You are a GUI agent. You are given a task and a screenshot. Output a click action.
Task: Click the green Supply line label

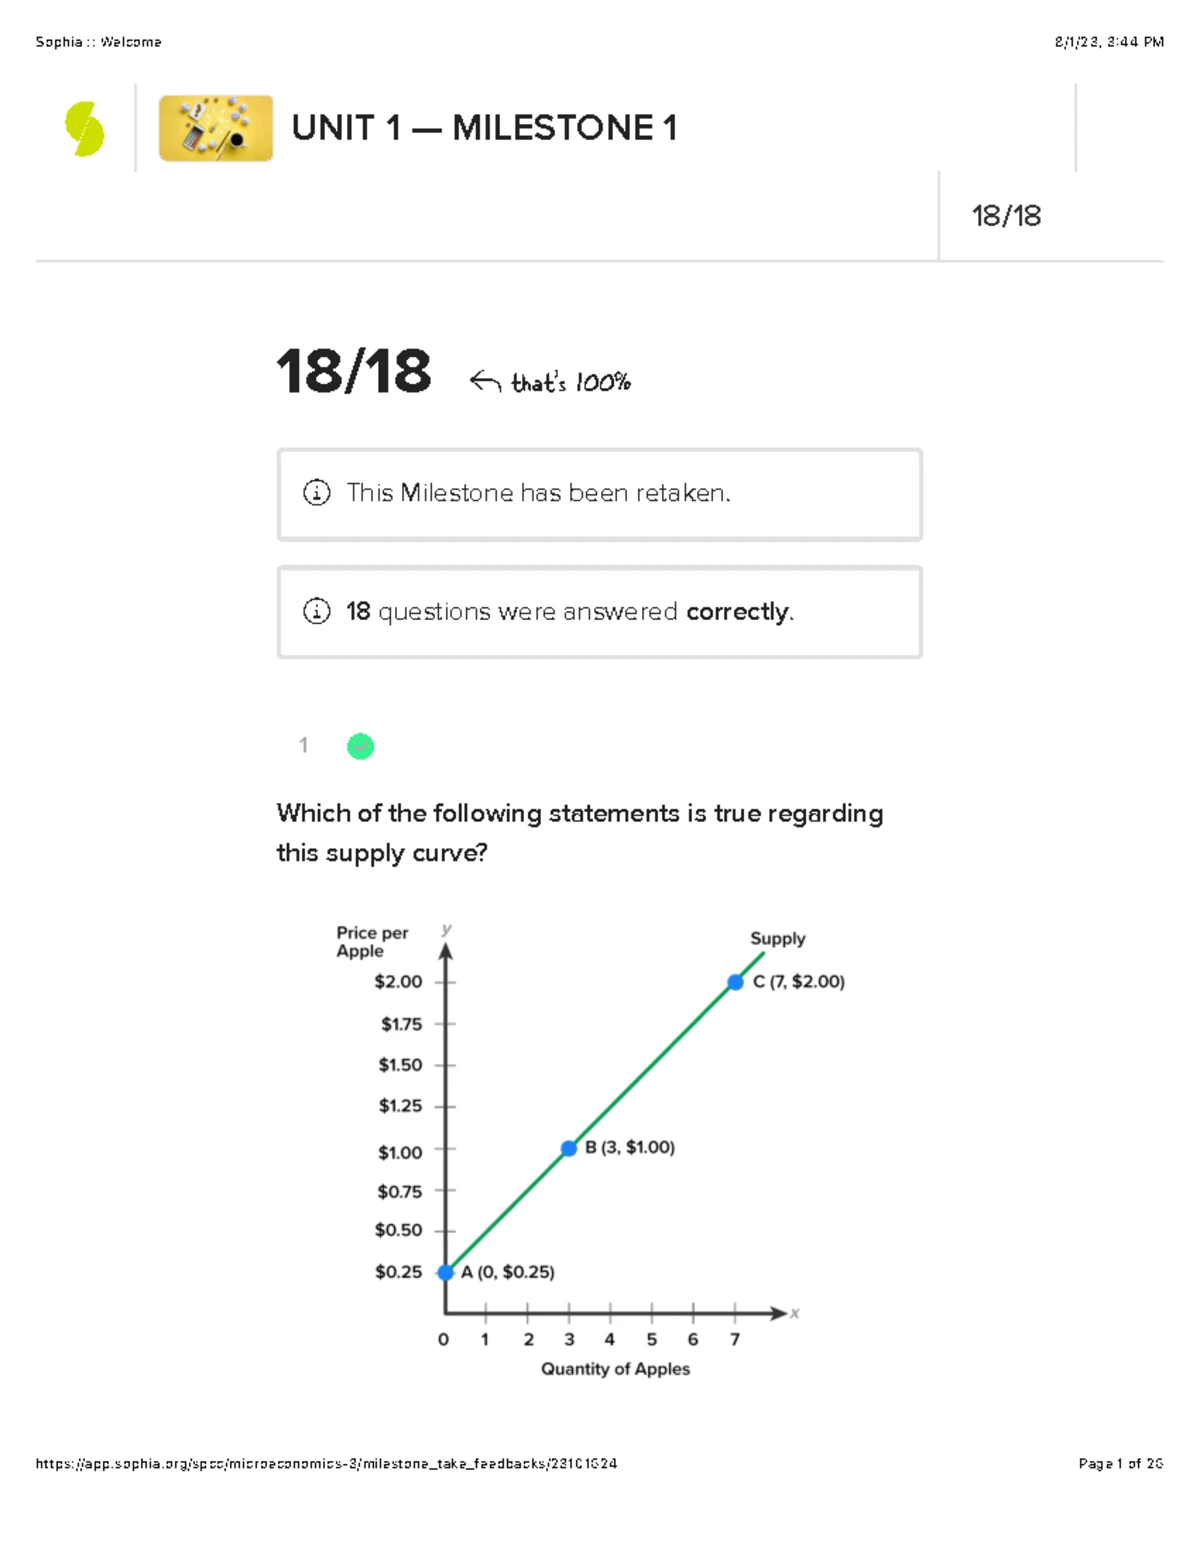777,938
